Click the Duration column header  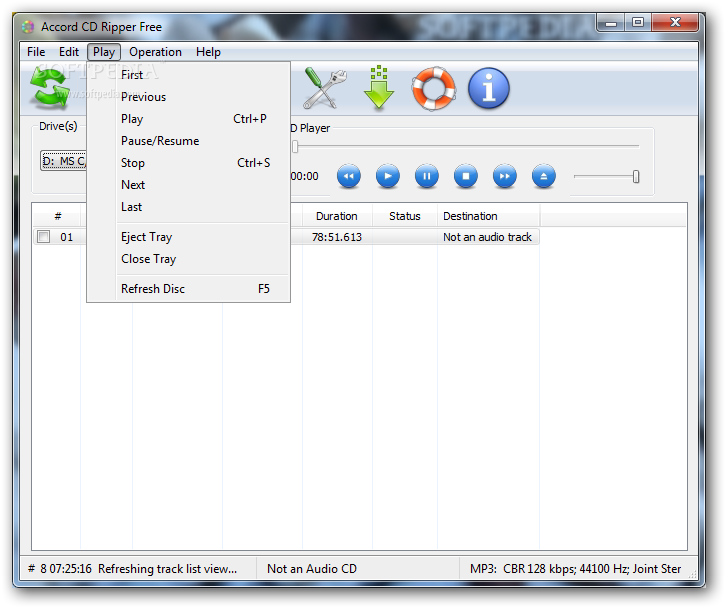(337, 216)
